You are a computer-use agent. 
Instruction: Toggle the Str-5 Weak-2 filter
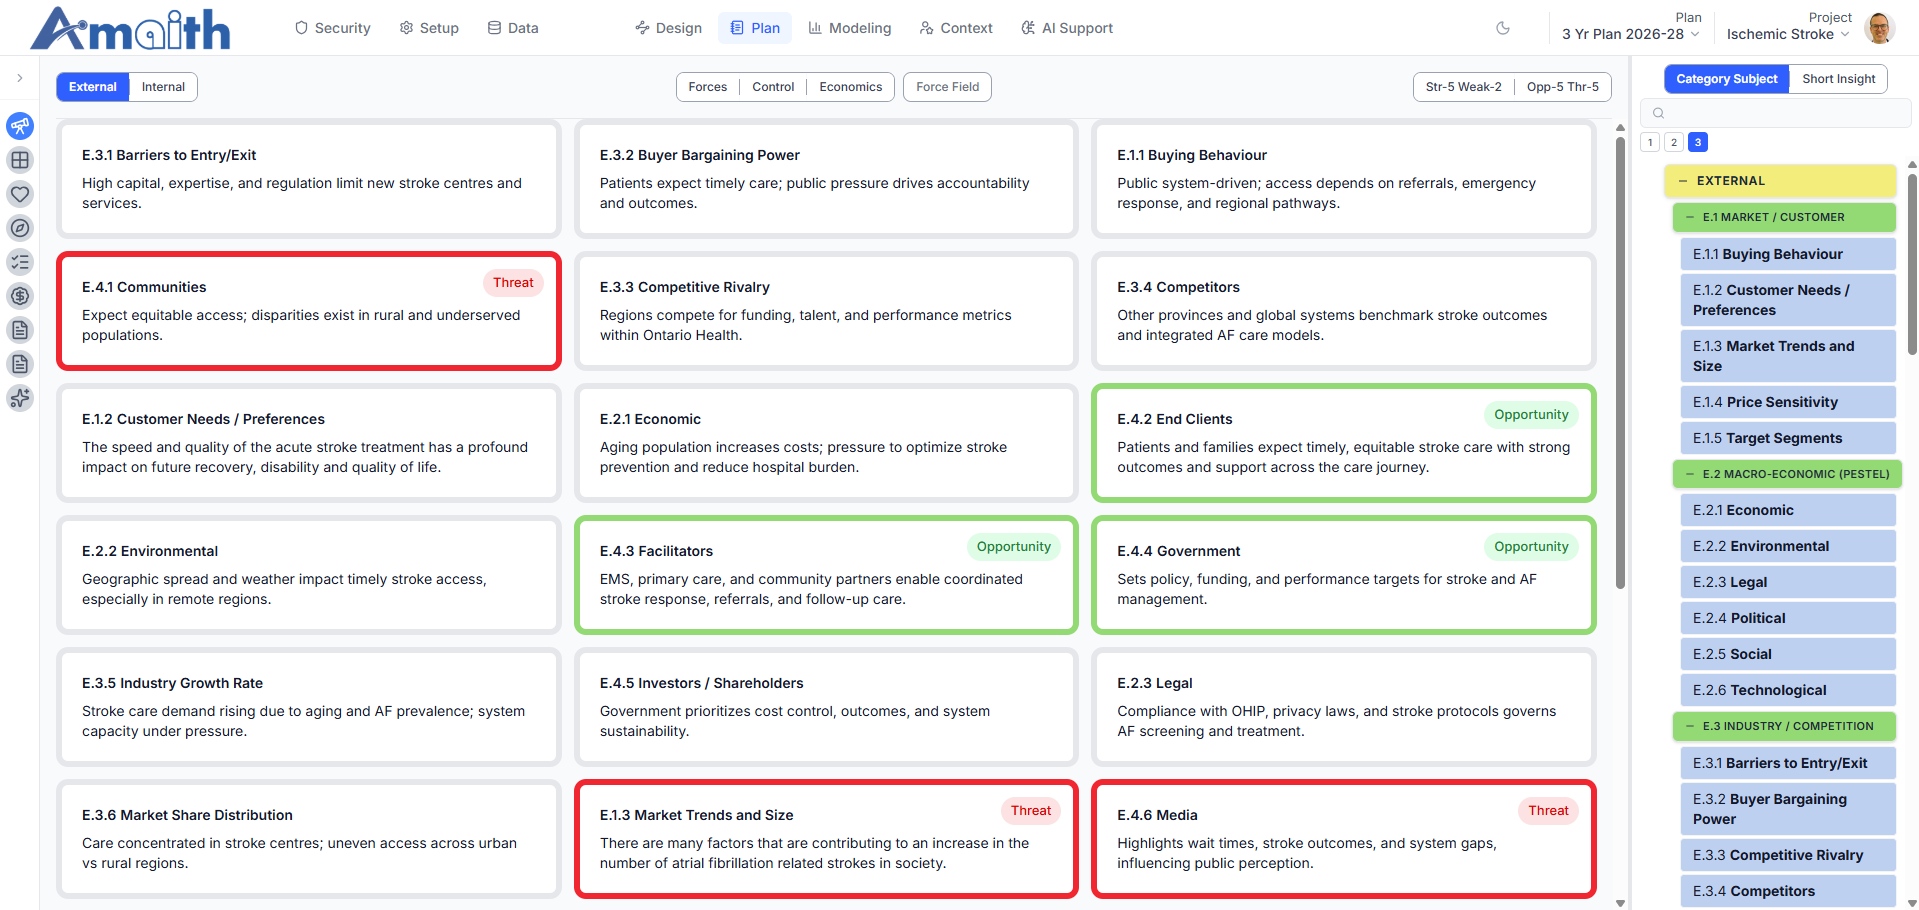pyautogui.click(x=1464, y=87)
